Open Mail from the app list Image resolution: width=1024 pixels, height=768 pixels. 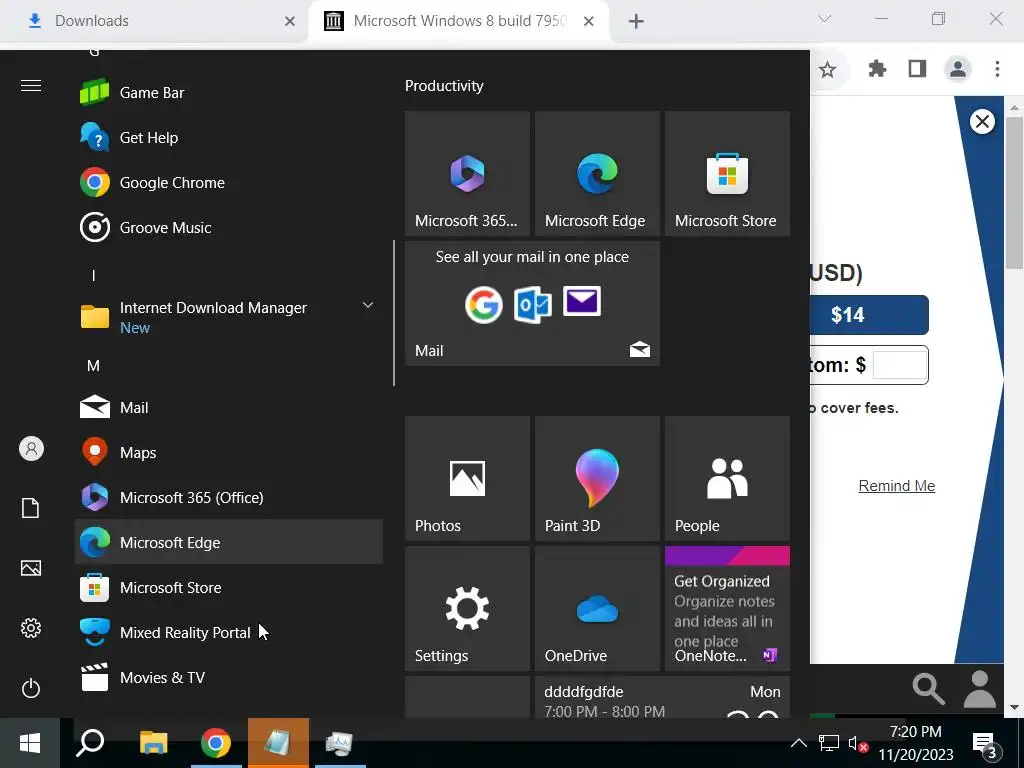coord(229,408)
